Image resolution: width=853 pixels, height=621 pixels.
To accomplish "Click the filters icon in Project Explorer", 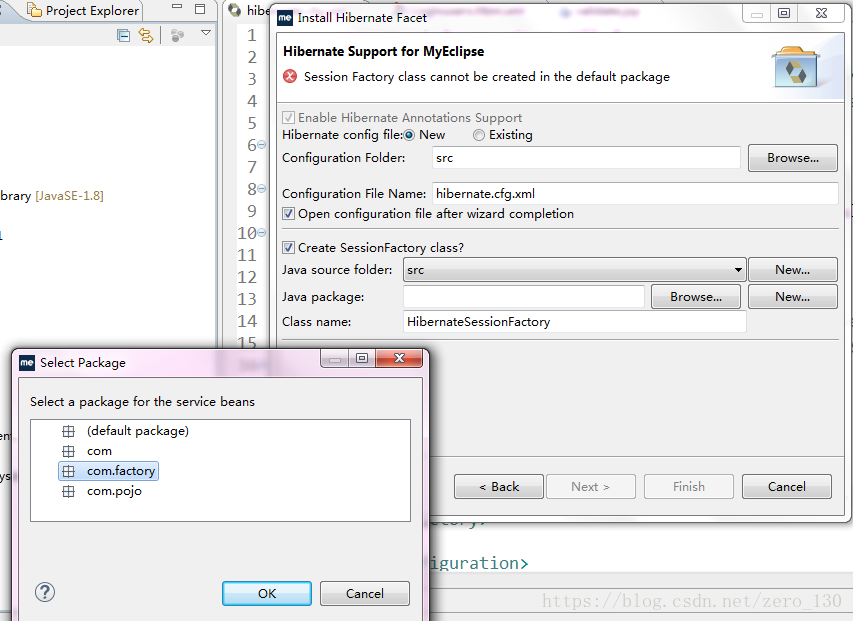I will pos(177,35).
